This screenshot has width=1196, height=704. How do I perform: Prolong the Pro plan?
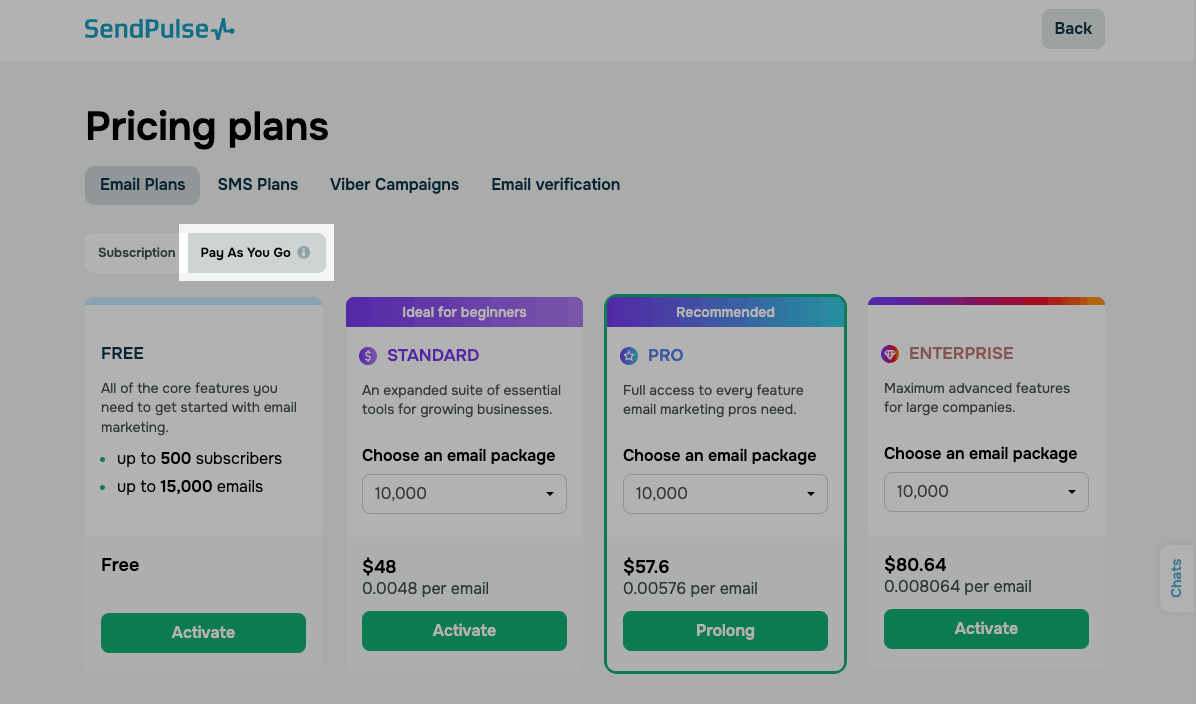coord(725,630)
